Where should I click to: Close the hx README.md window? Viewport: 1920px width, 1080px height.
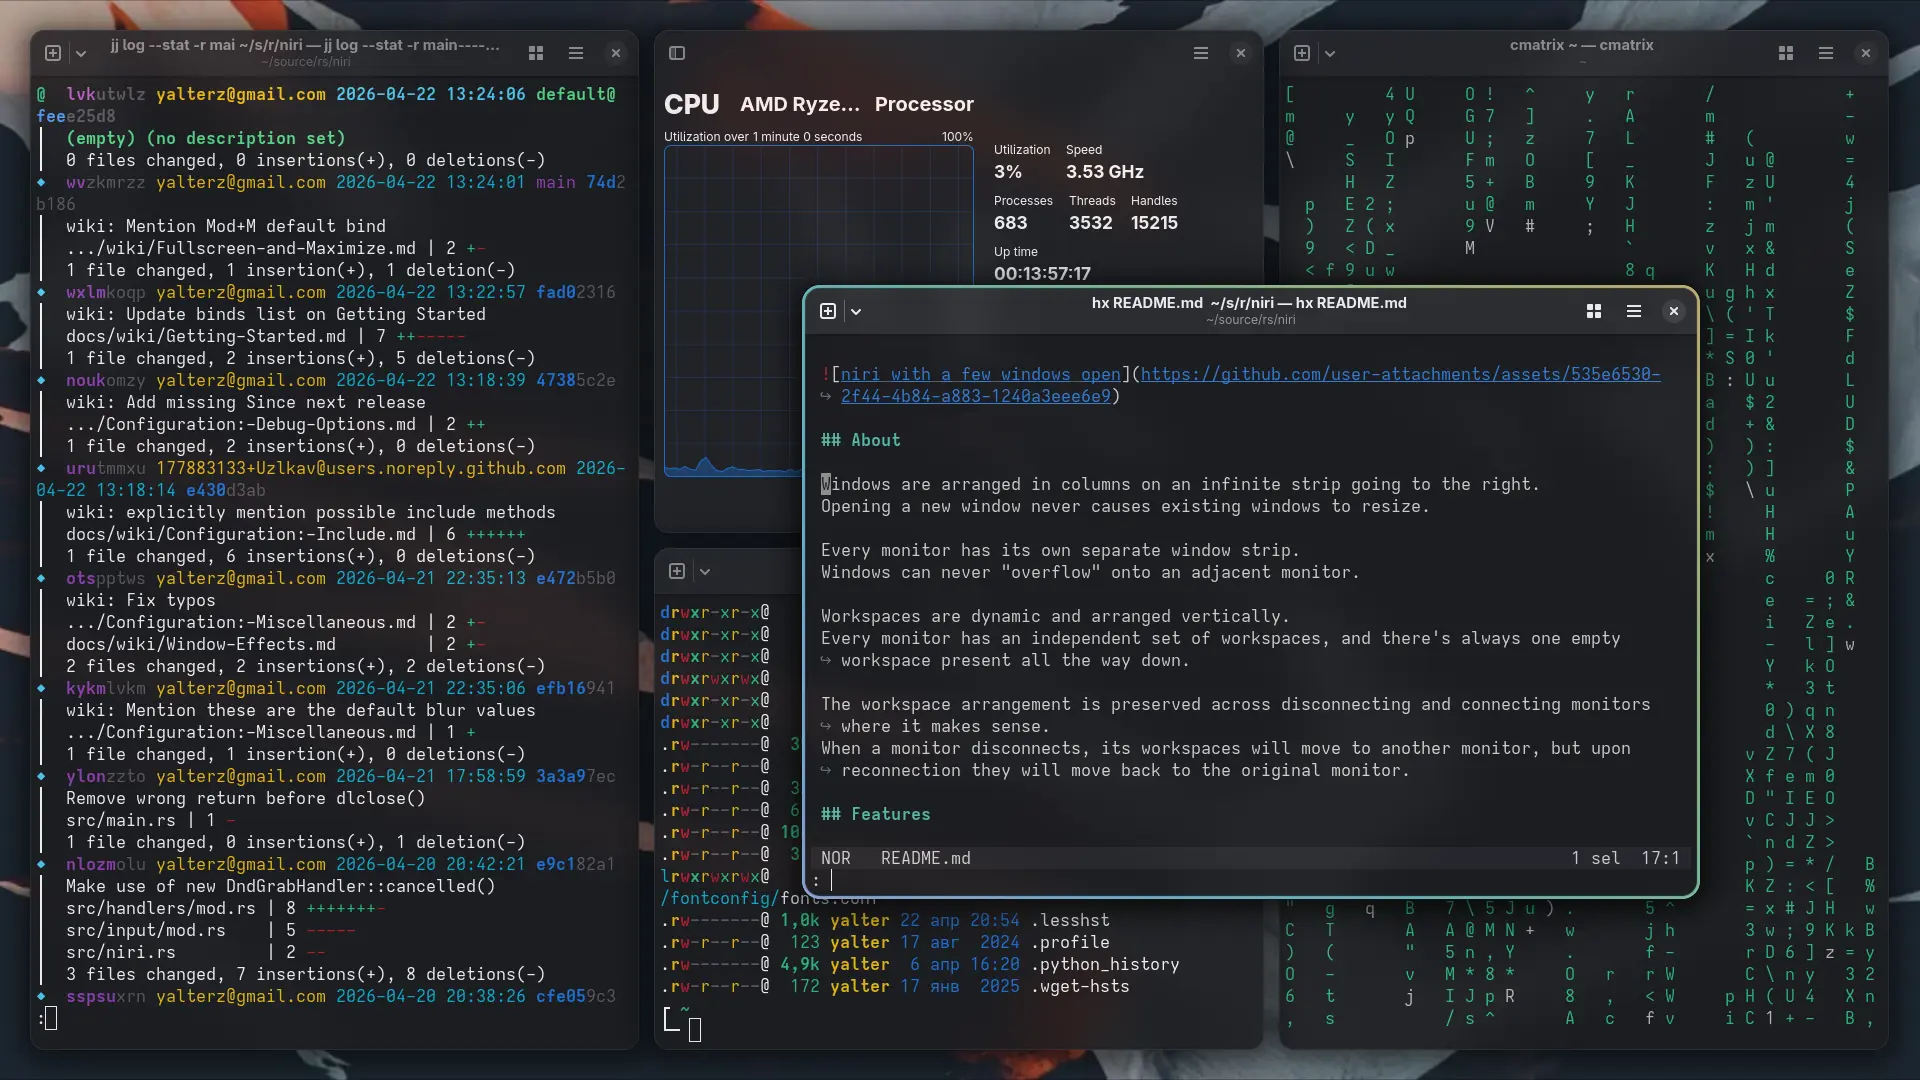pos(1674,311)
